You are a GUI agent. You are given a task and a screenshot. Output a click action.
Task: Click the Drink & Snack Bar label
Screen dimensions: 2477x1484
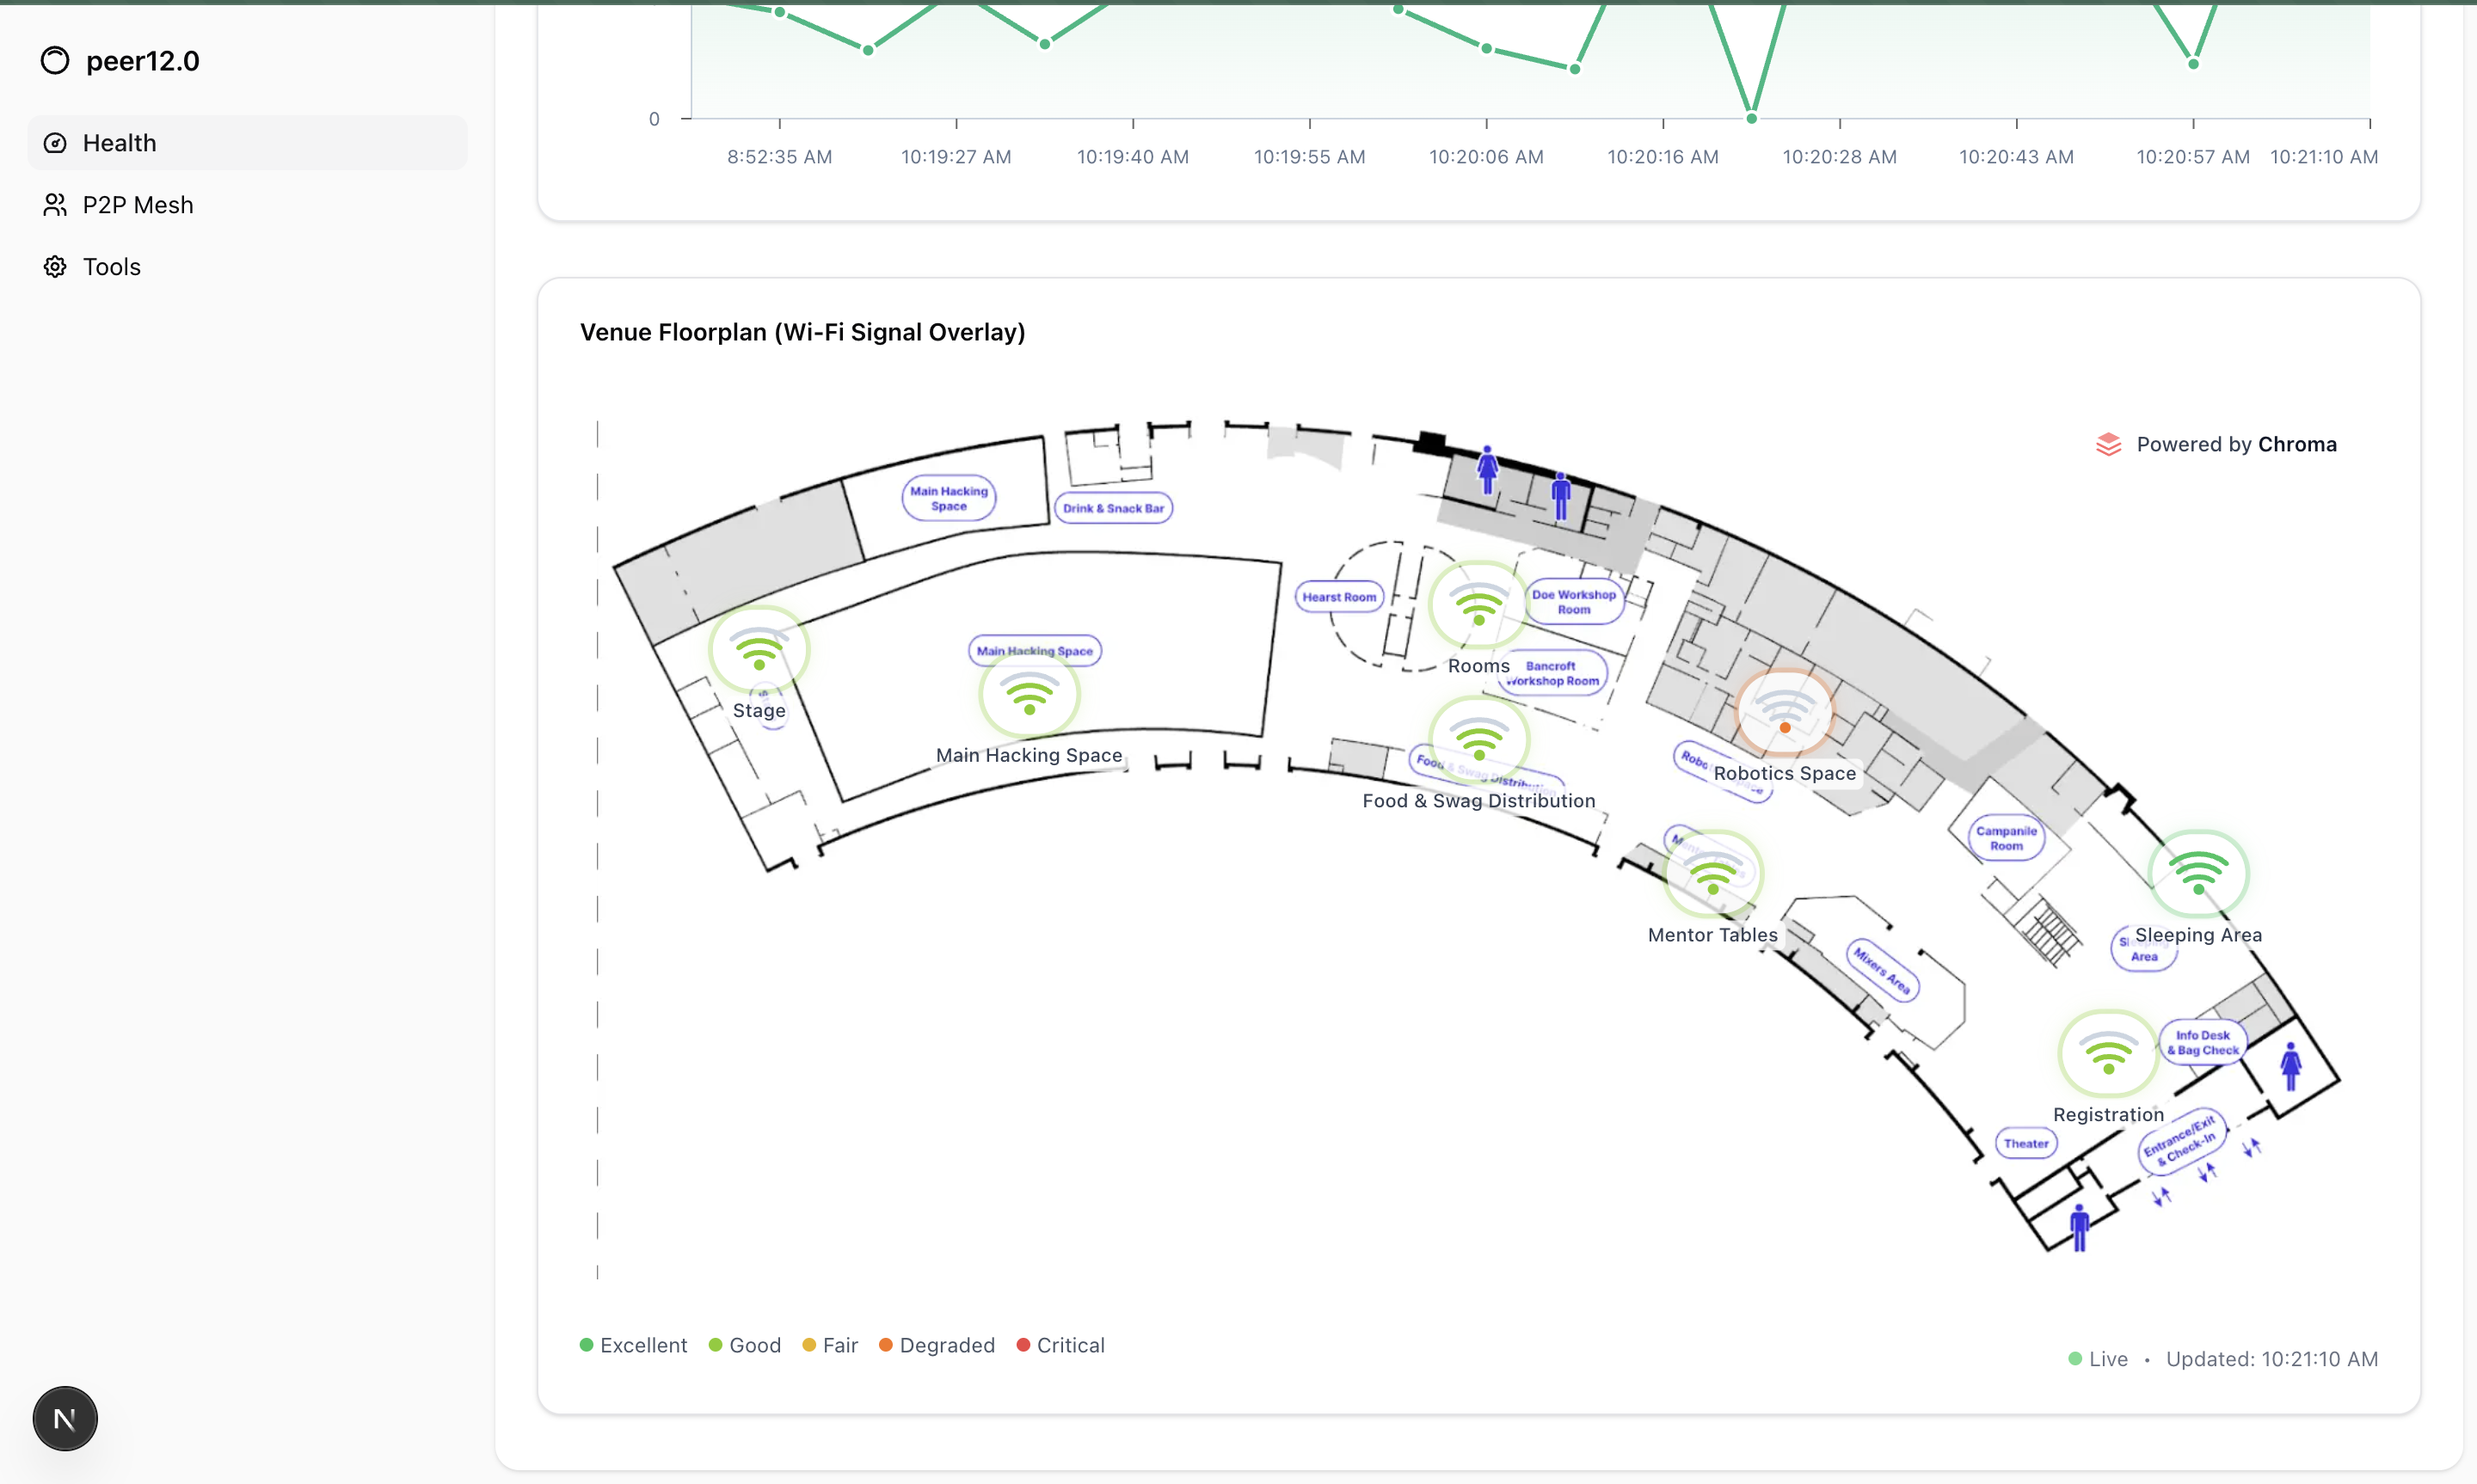pyautogui.click(x=1113, y=508)
